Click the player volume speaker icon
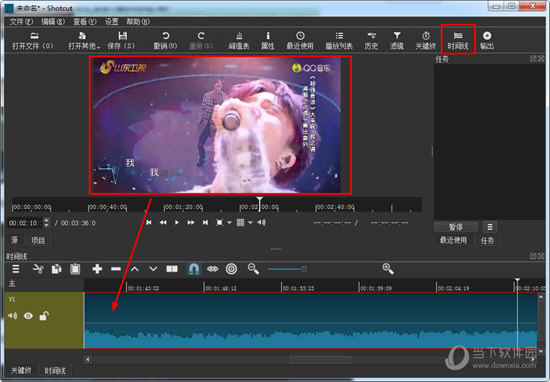The image size is (550, 382). pos(262,222)
